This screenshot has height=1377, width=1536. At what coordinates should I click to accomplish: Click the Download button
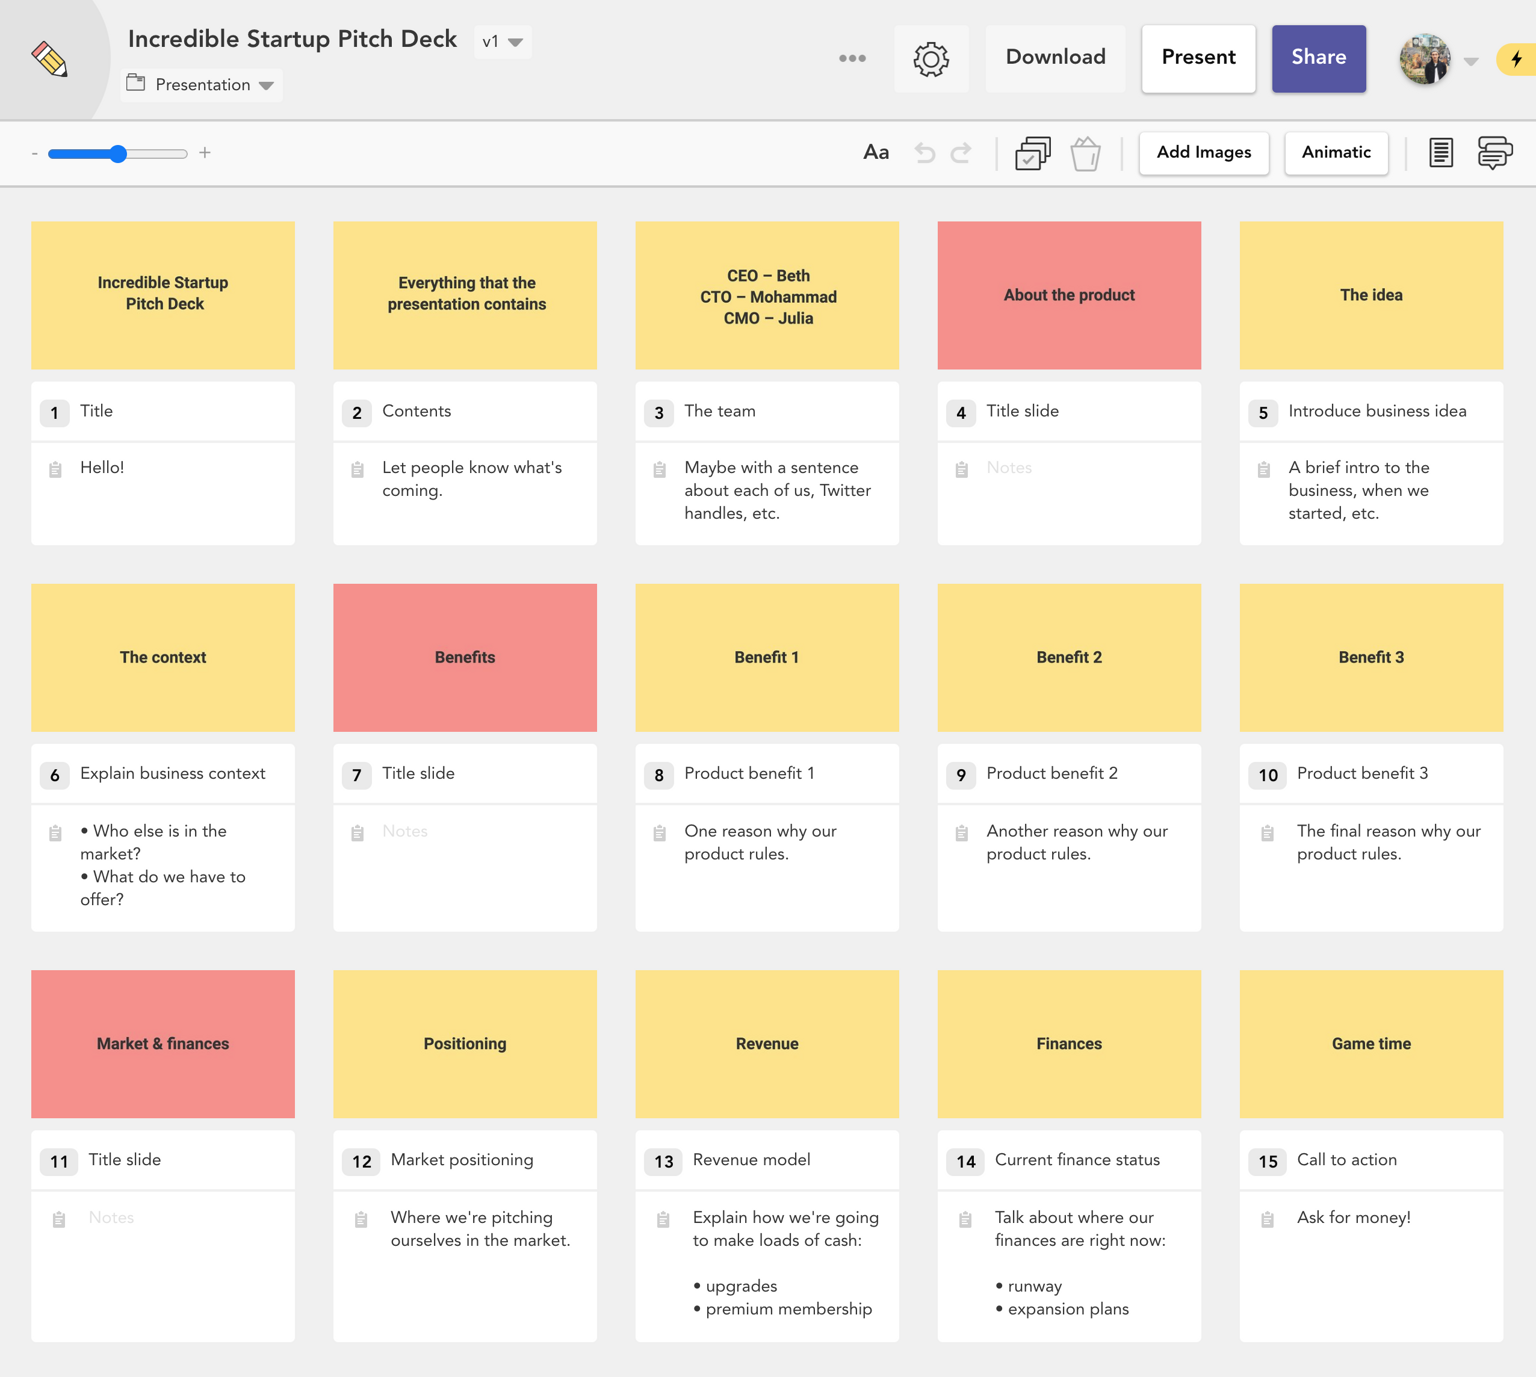pos(1055,58)
